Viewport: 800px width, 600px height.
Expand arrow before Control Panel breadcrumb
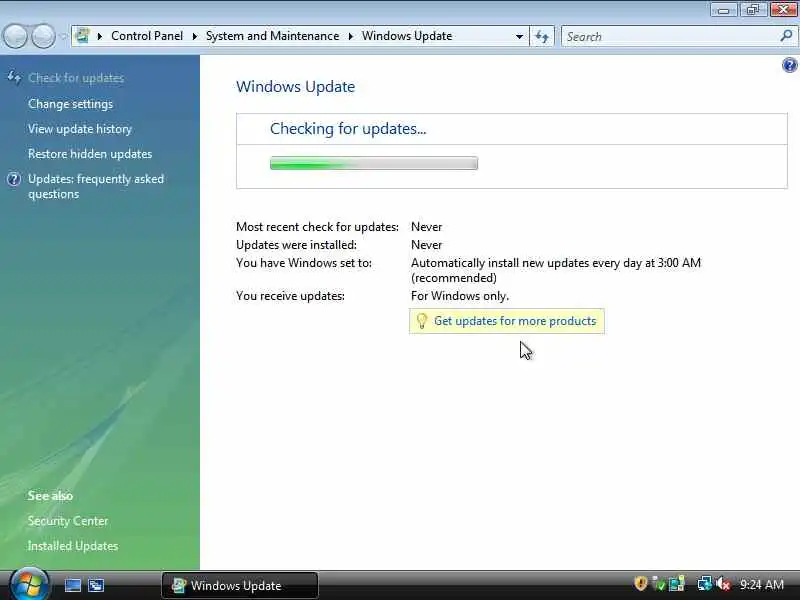99,36
